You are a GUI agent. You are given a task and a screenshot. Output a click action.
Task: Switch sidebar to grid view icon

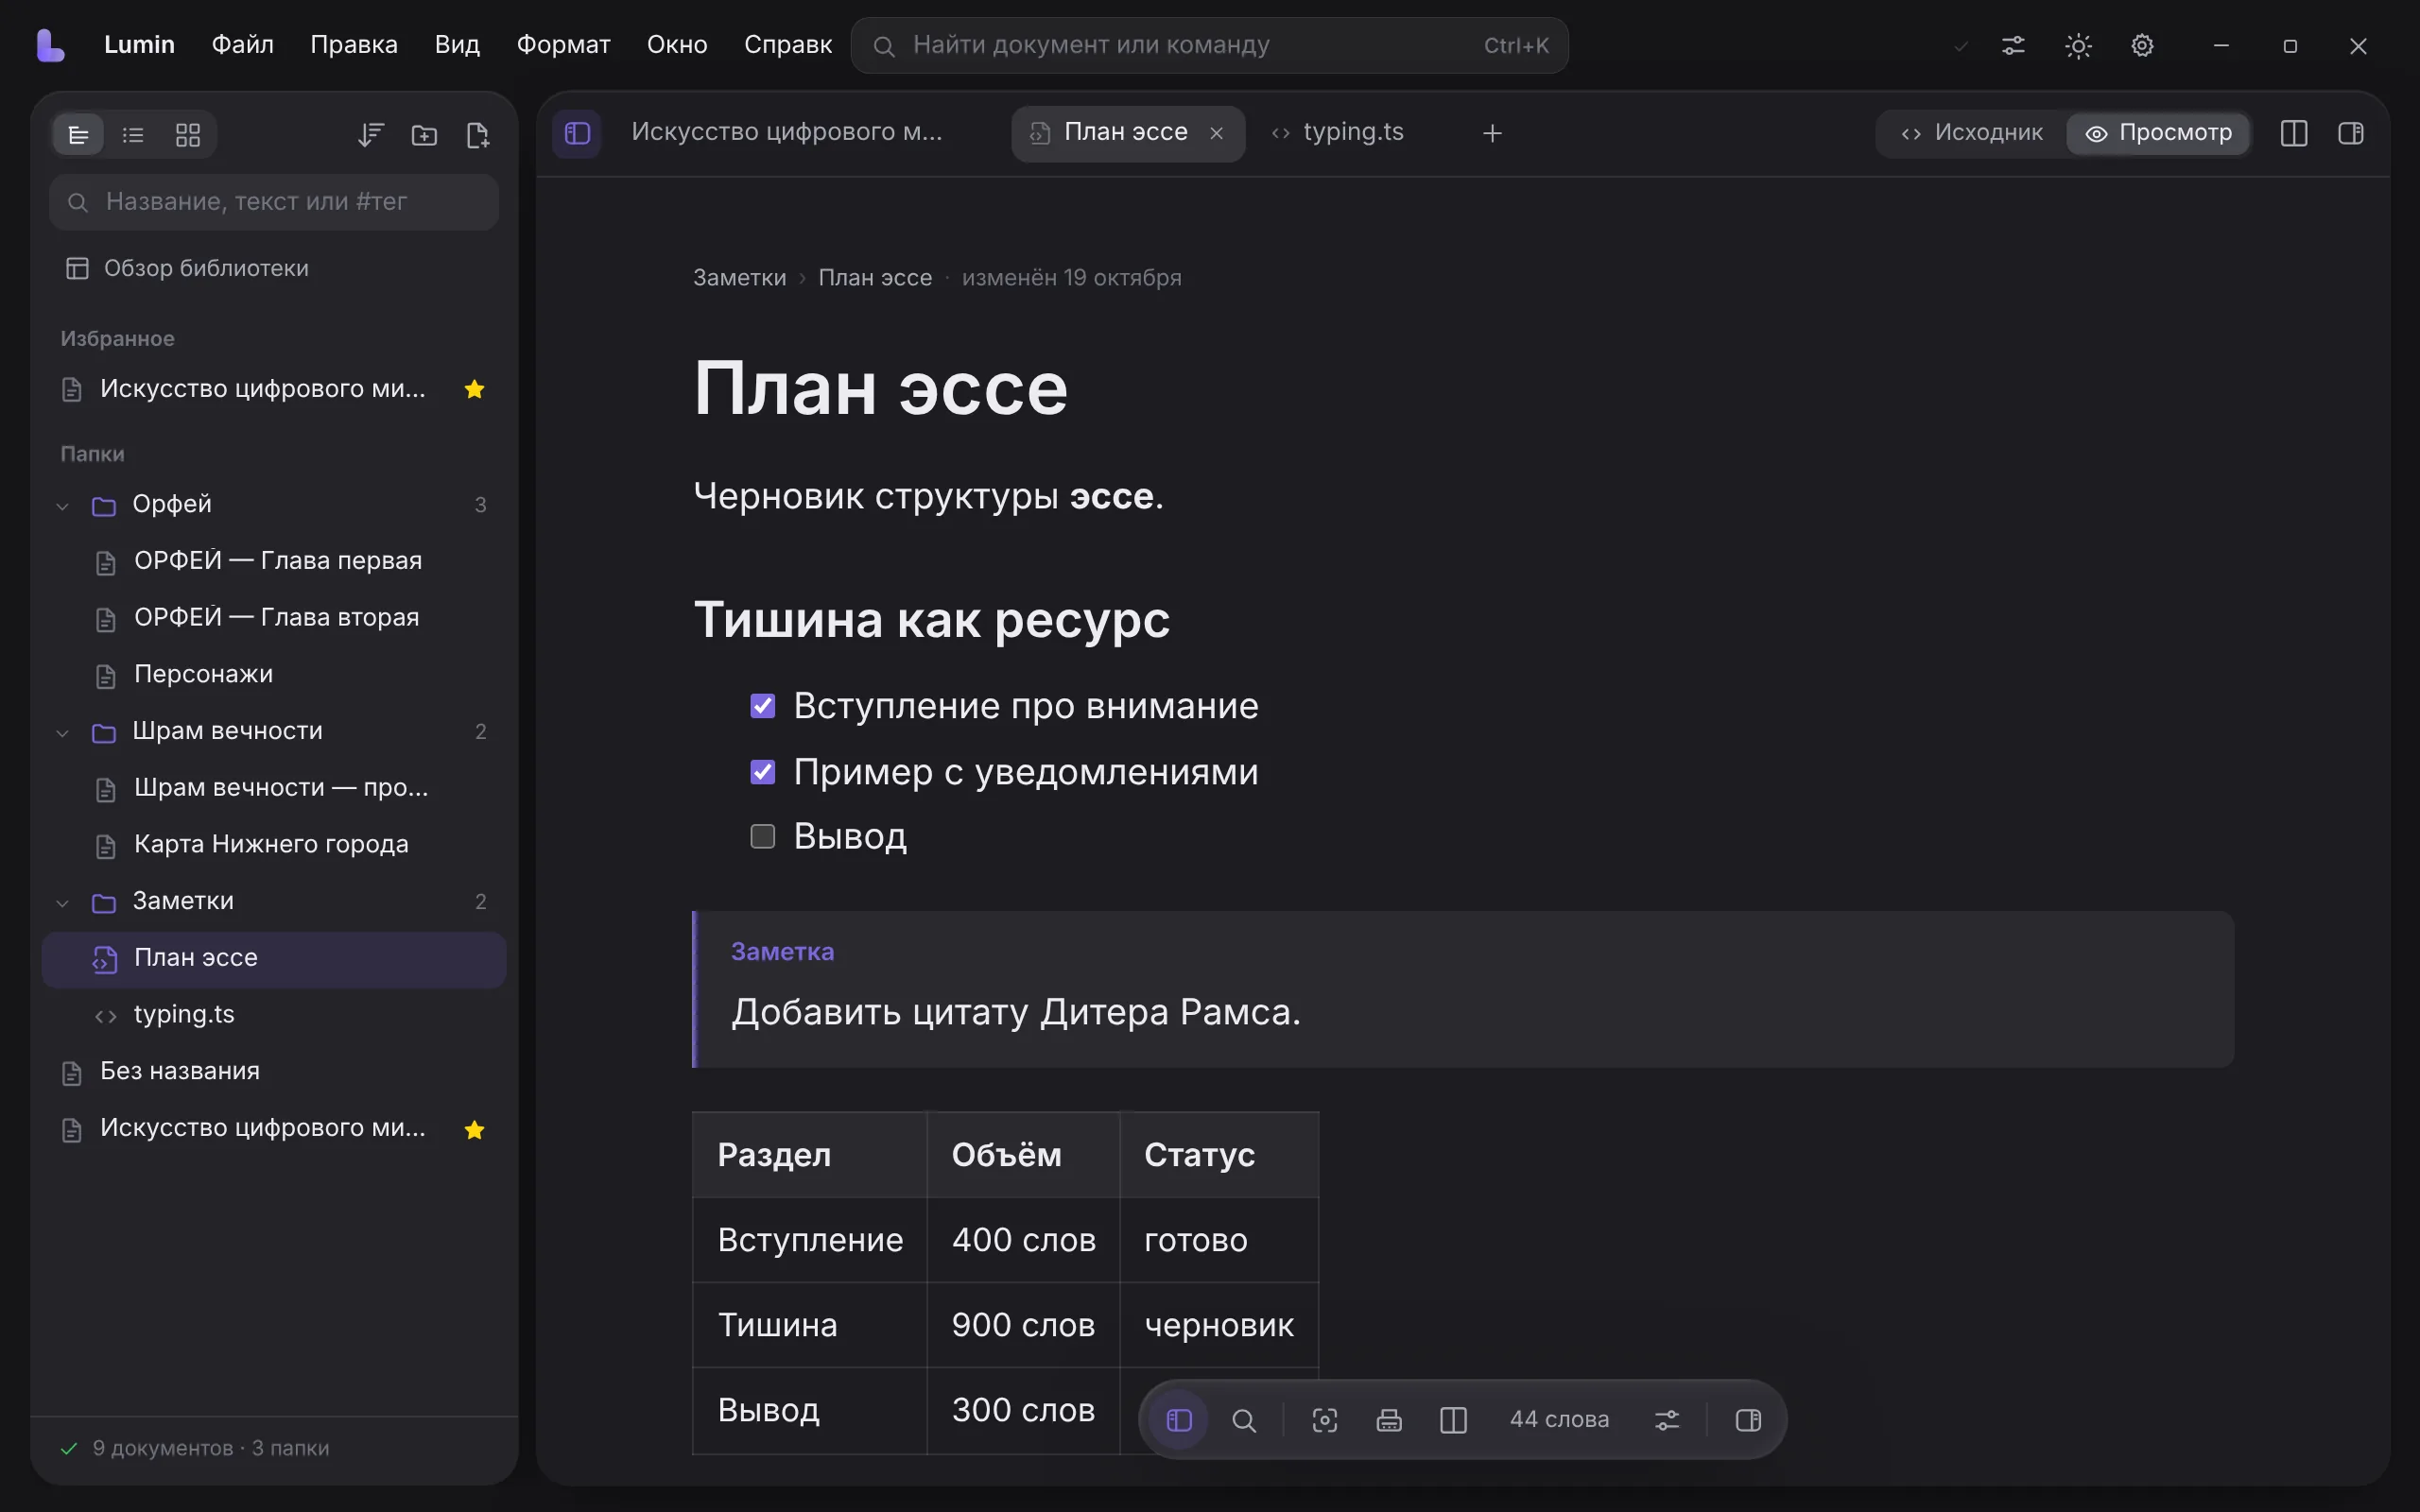click(x=188, y=135)
